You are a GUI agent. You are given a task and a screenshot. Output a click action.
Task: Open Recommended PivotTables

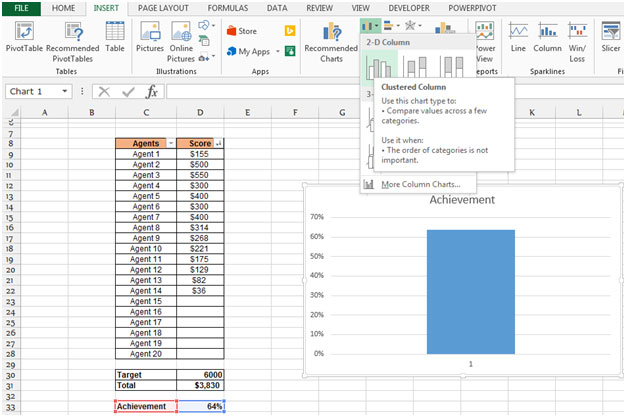tap(73, 42)
